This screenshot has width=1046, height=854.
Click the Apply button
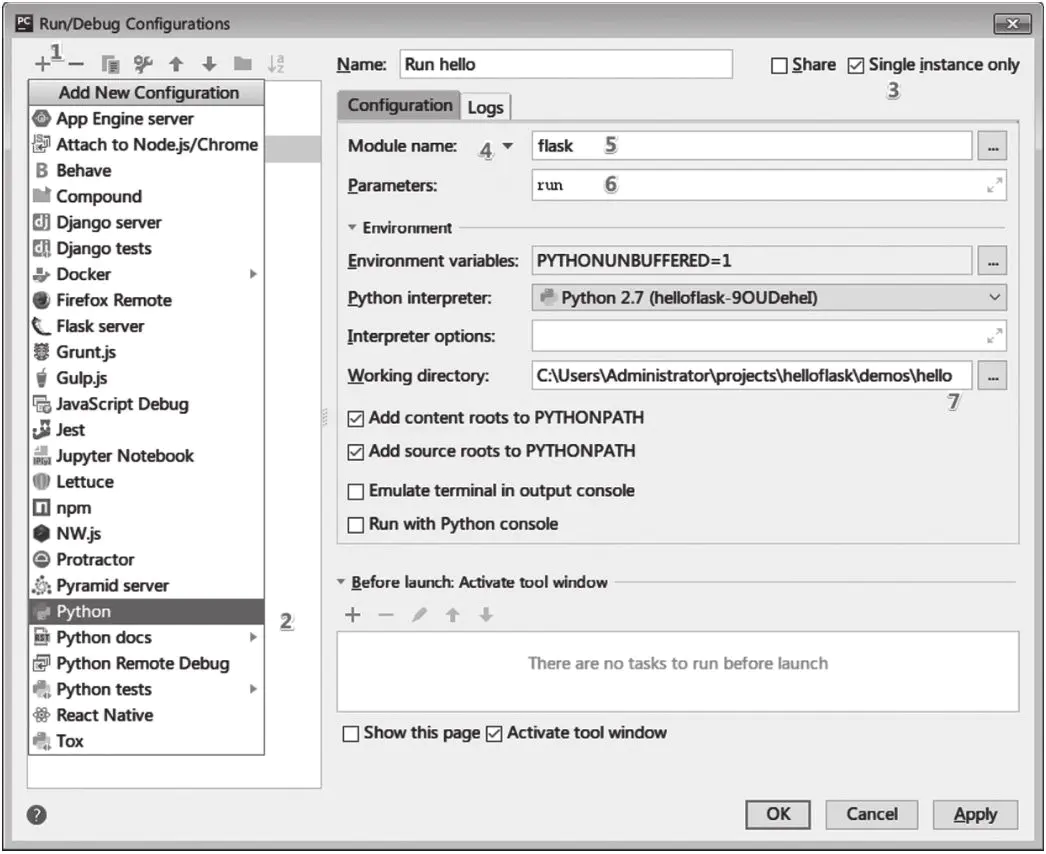(974, 814)
